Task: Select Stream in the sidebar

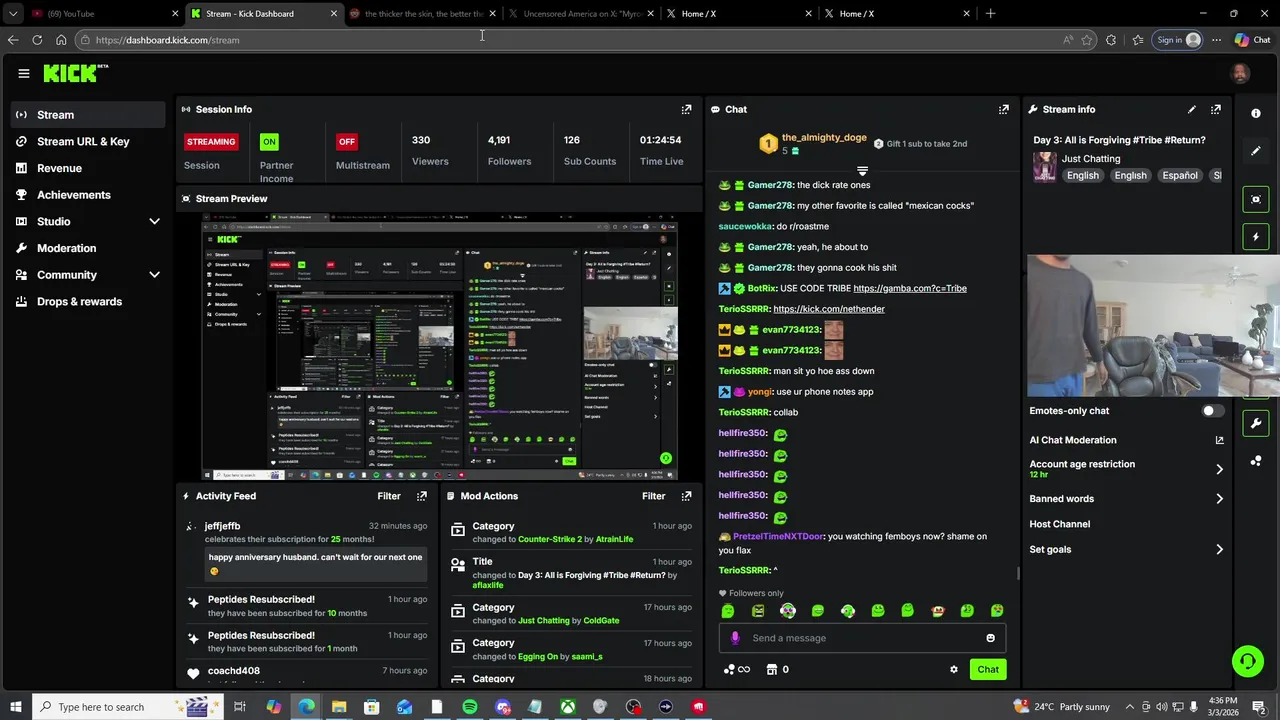Action: (88, 115)
